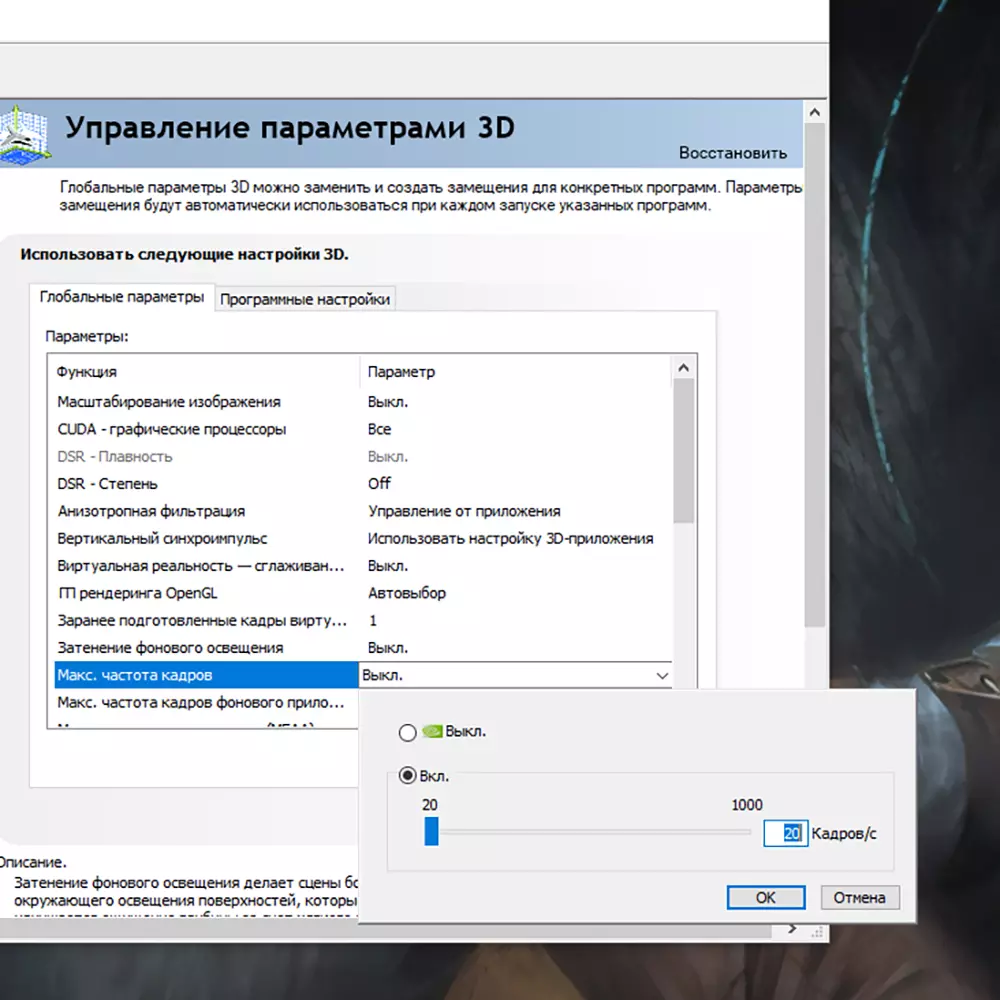Click the window resize grip in corner
1000x1000 pixels.
click(x=817, y=932)
